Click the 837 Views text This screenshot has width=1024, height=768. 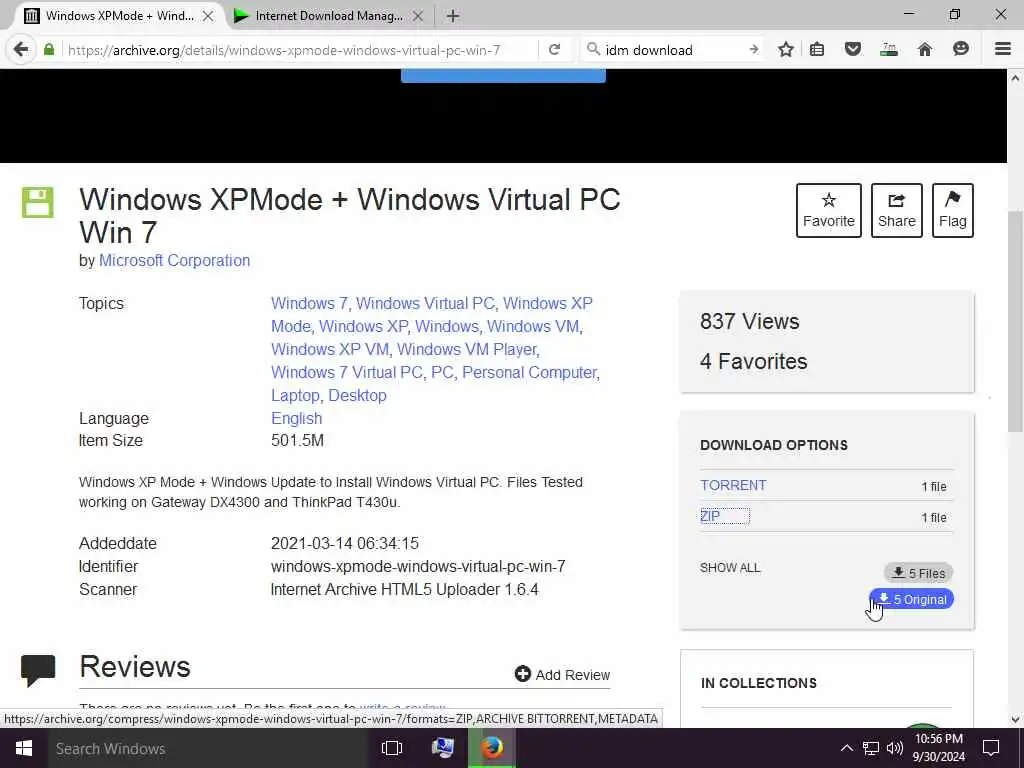click(x=750, y=321)
